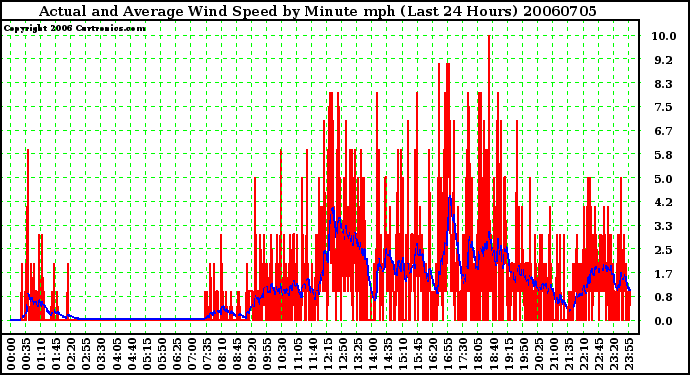Click the 03:30 time axis label
The image size is (690, 375).
(101, 354)
